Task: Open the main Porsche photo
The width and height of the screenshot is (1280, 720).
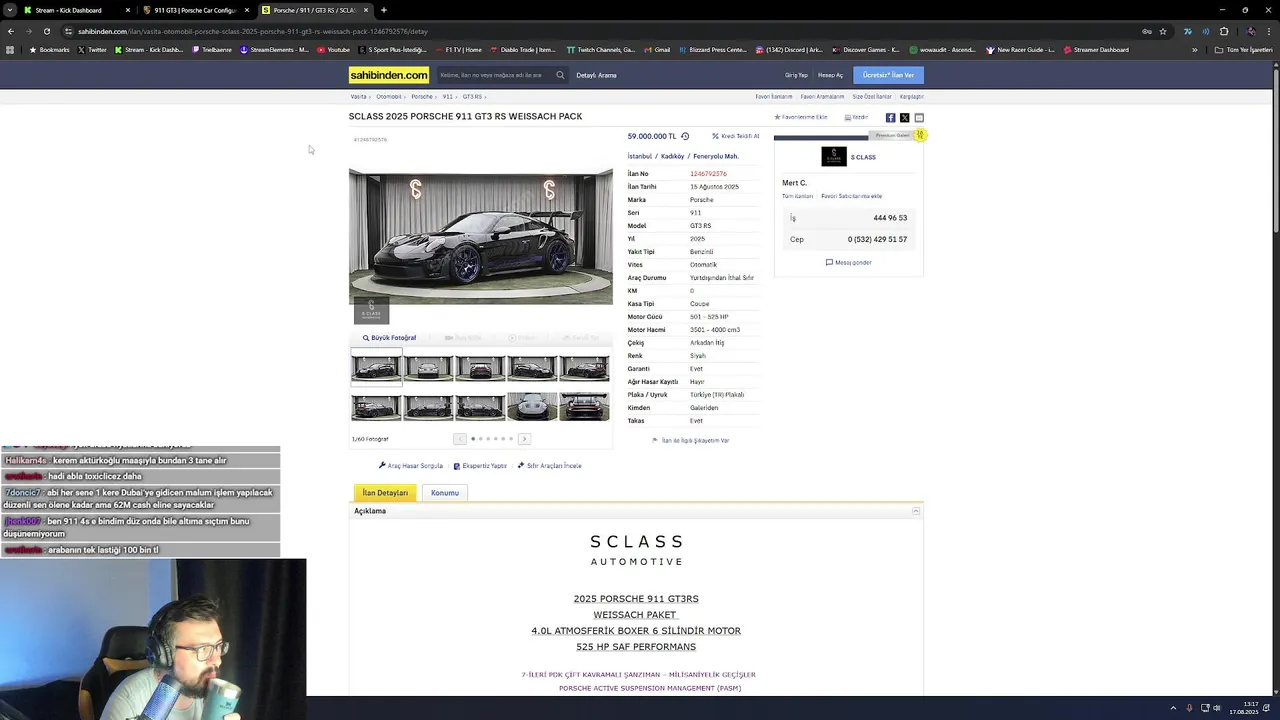Action: 481,237
